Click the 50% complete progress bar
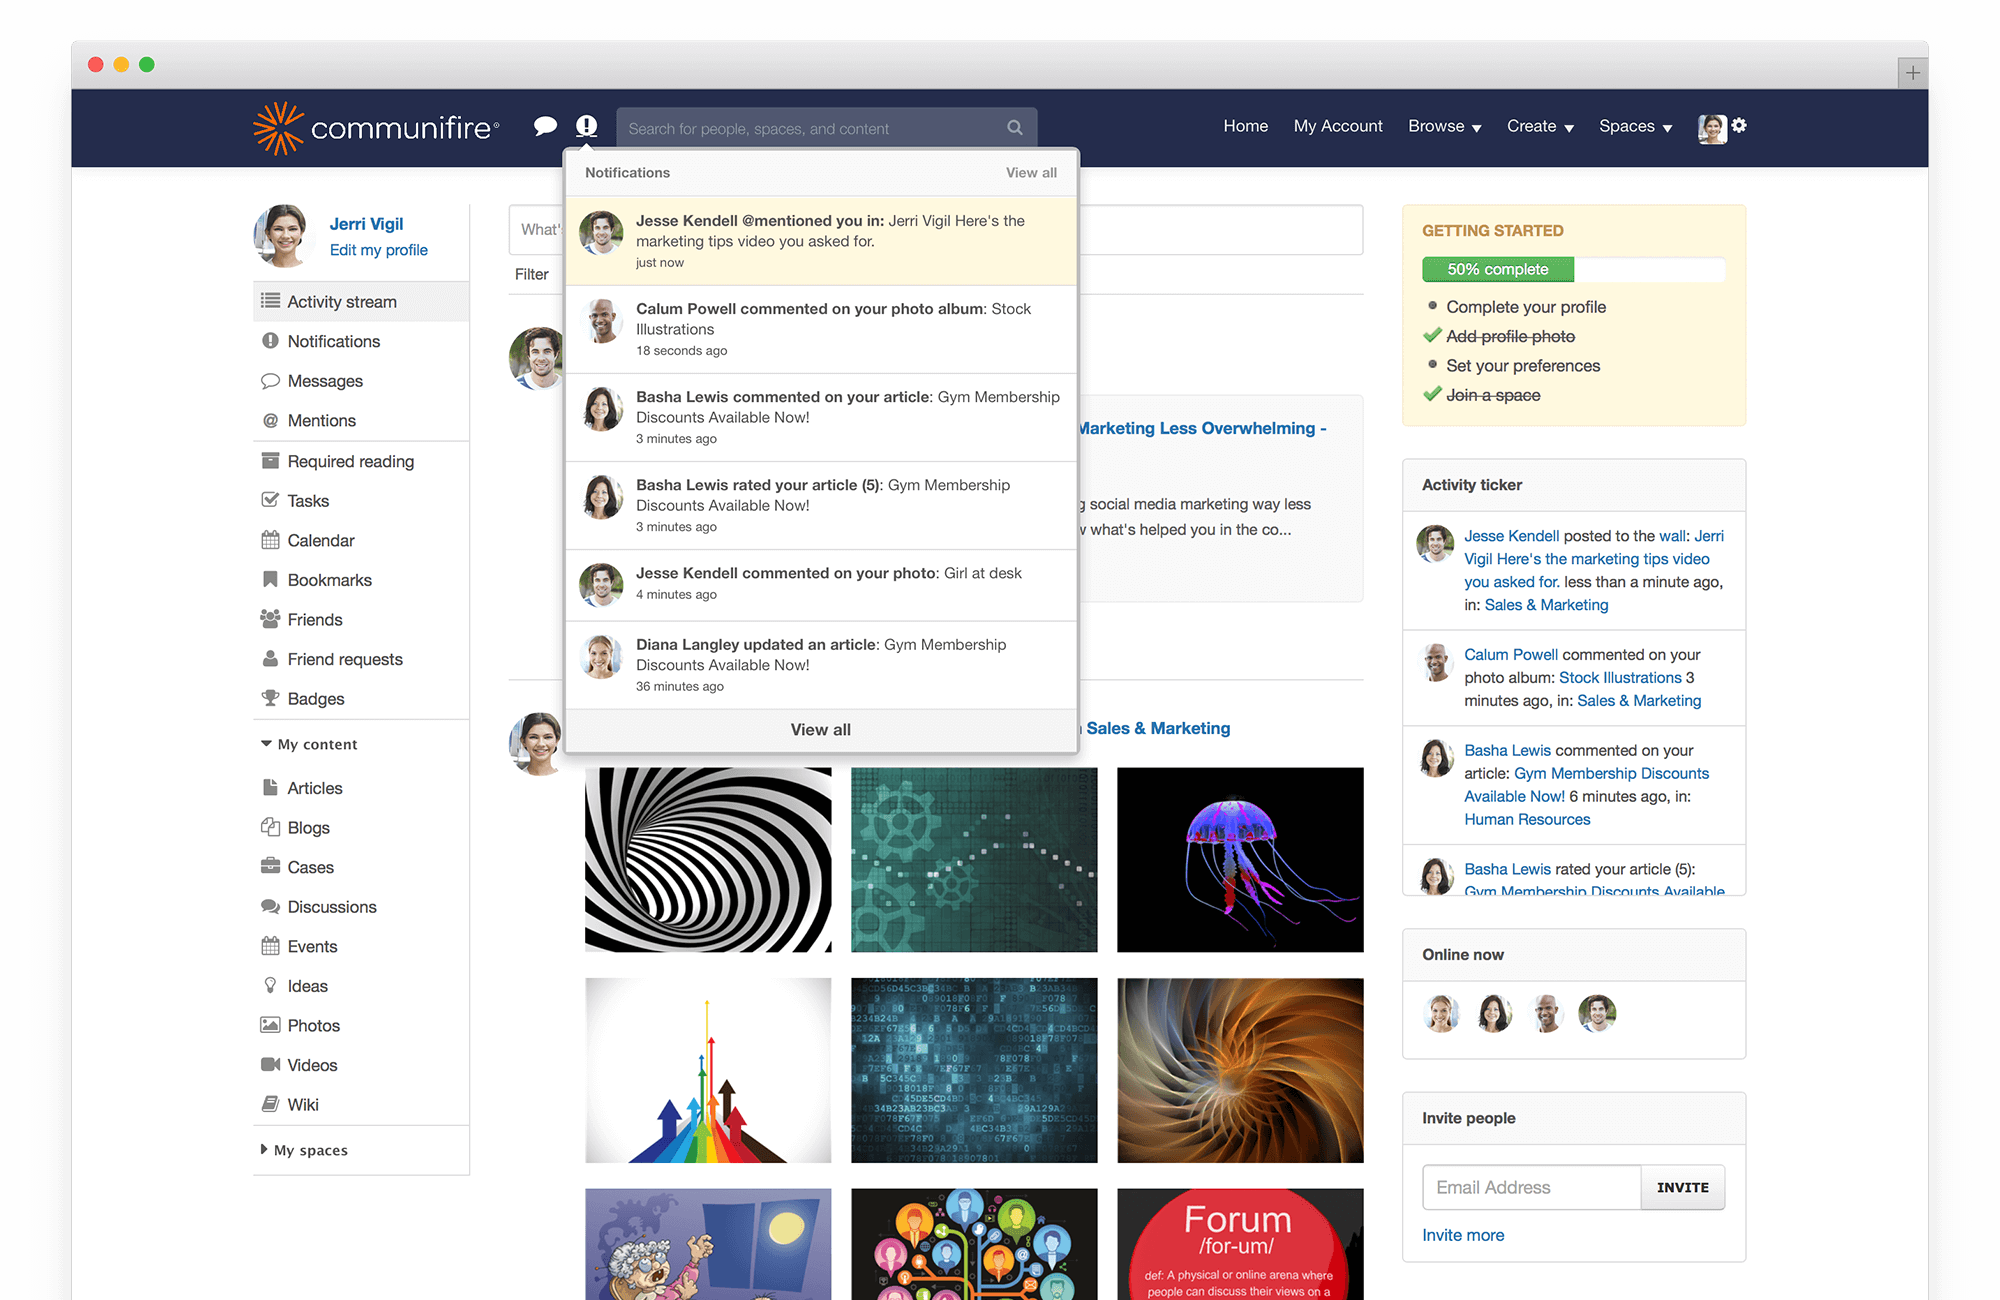This screenshot has height=1300, width=2000. coord(1497,269)
